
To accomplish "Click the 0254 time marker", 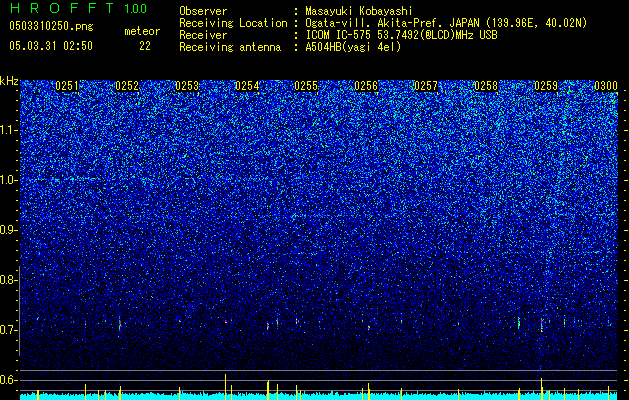I will coord(247,86).
